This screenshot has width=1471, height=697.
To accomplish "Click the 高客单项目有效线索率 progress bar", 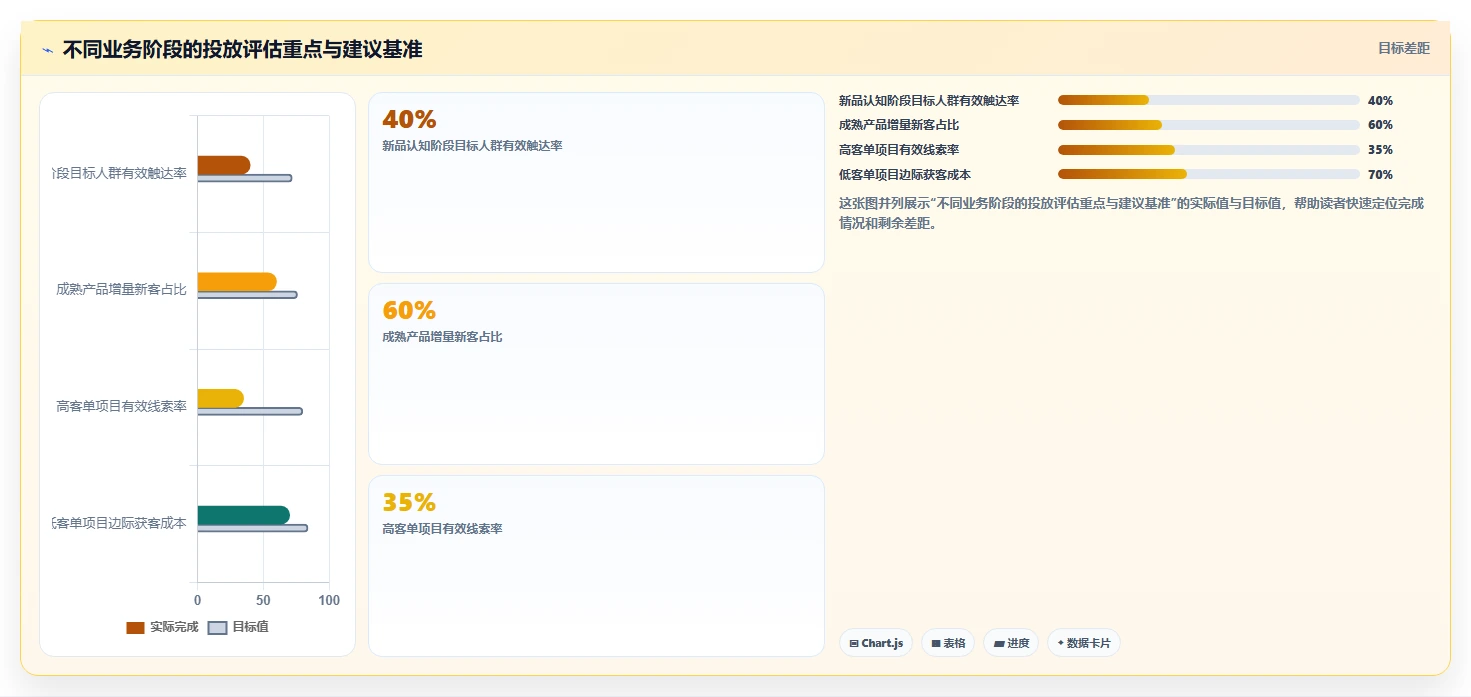I will [1209, 150].
